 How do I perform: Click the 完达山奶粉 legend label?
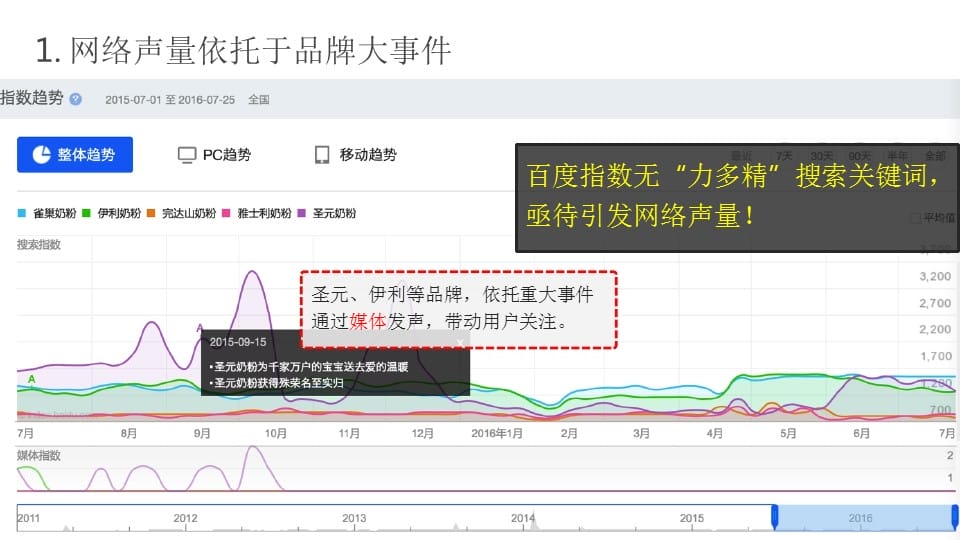pyautogui.click(x=189, y=213)
